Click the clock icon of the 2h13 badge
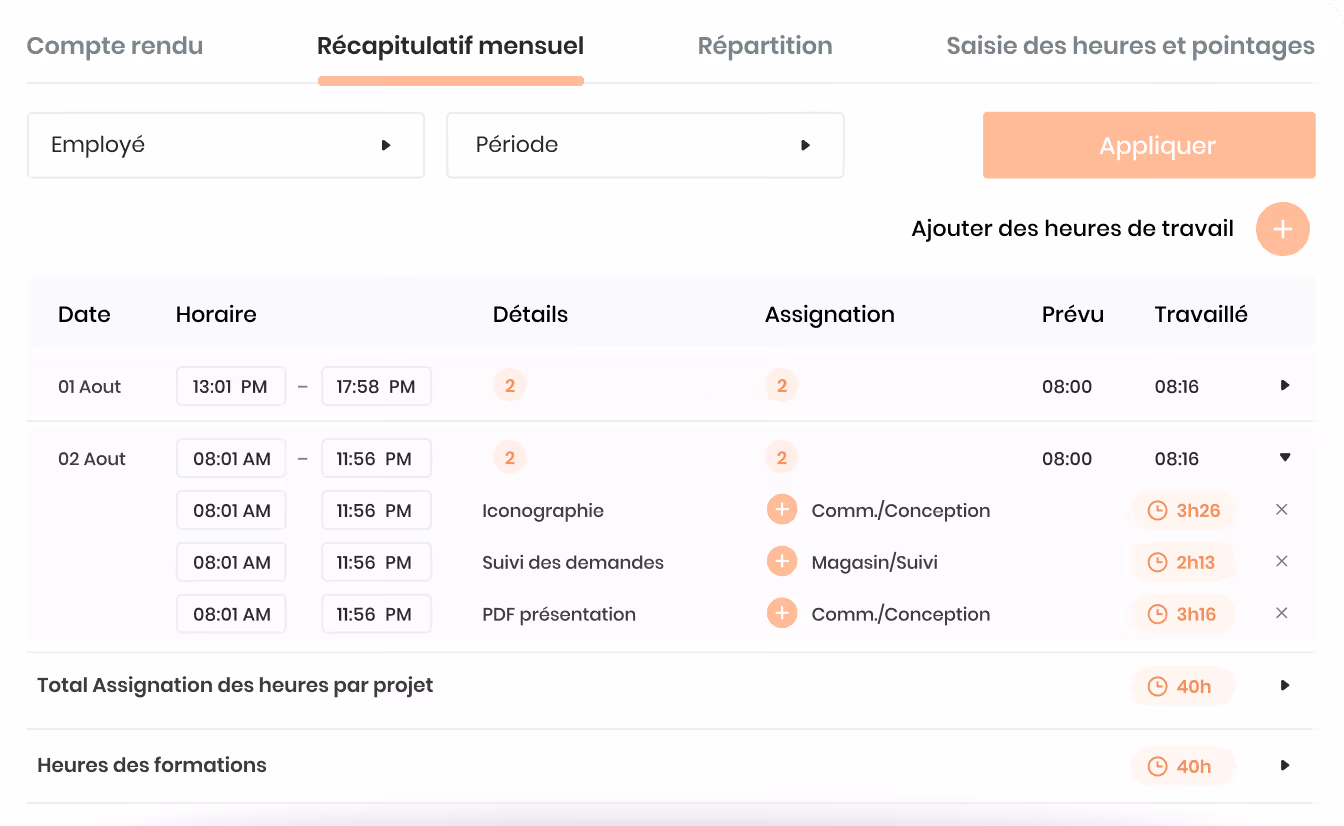The height and width of the screenshot is (826, 1344). [x=1157, y=563]
